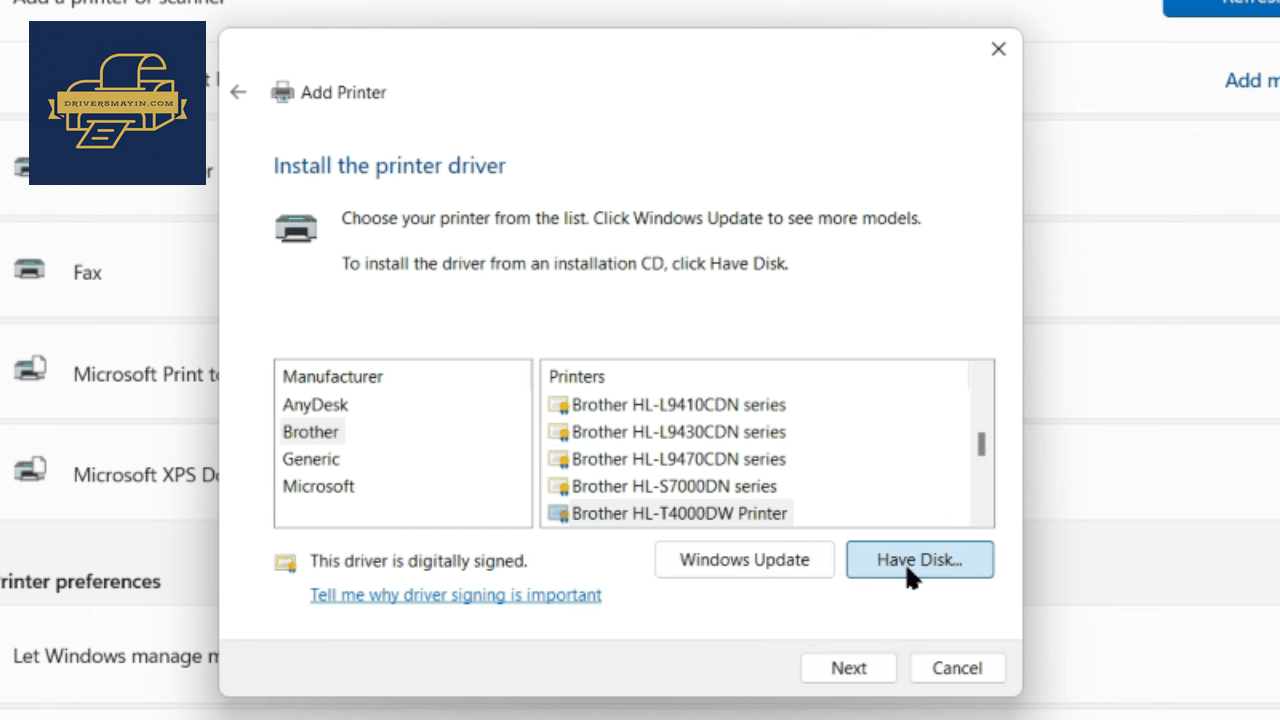Open the Fax device in Settings

click(87, 272)
